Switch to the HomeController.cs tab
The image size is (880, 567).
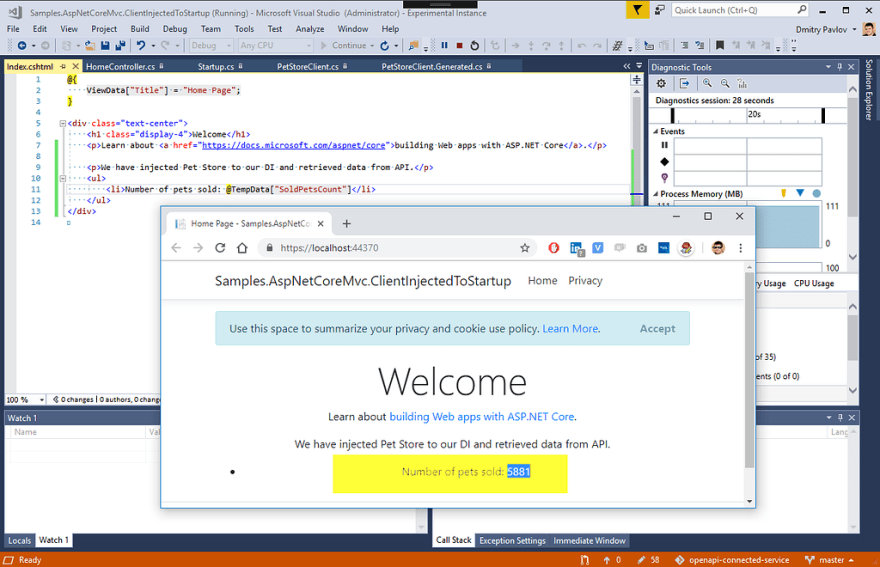(x=125, y=66)
